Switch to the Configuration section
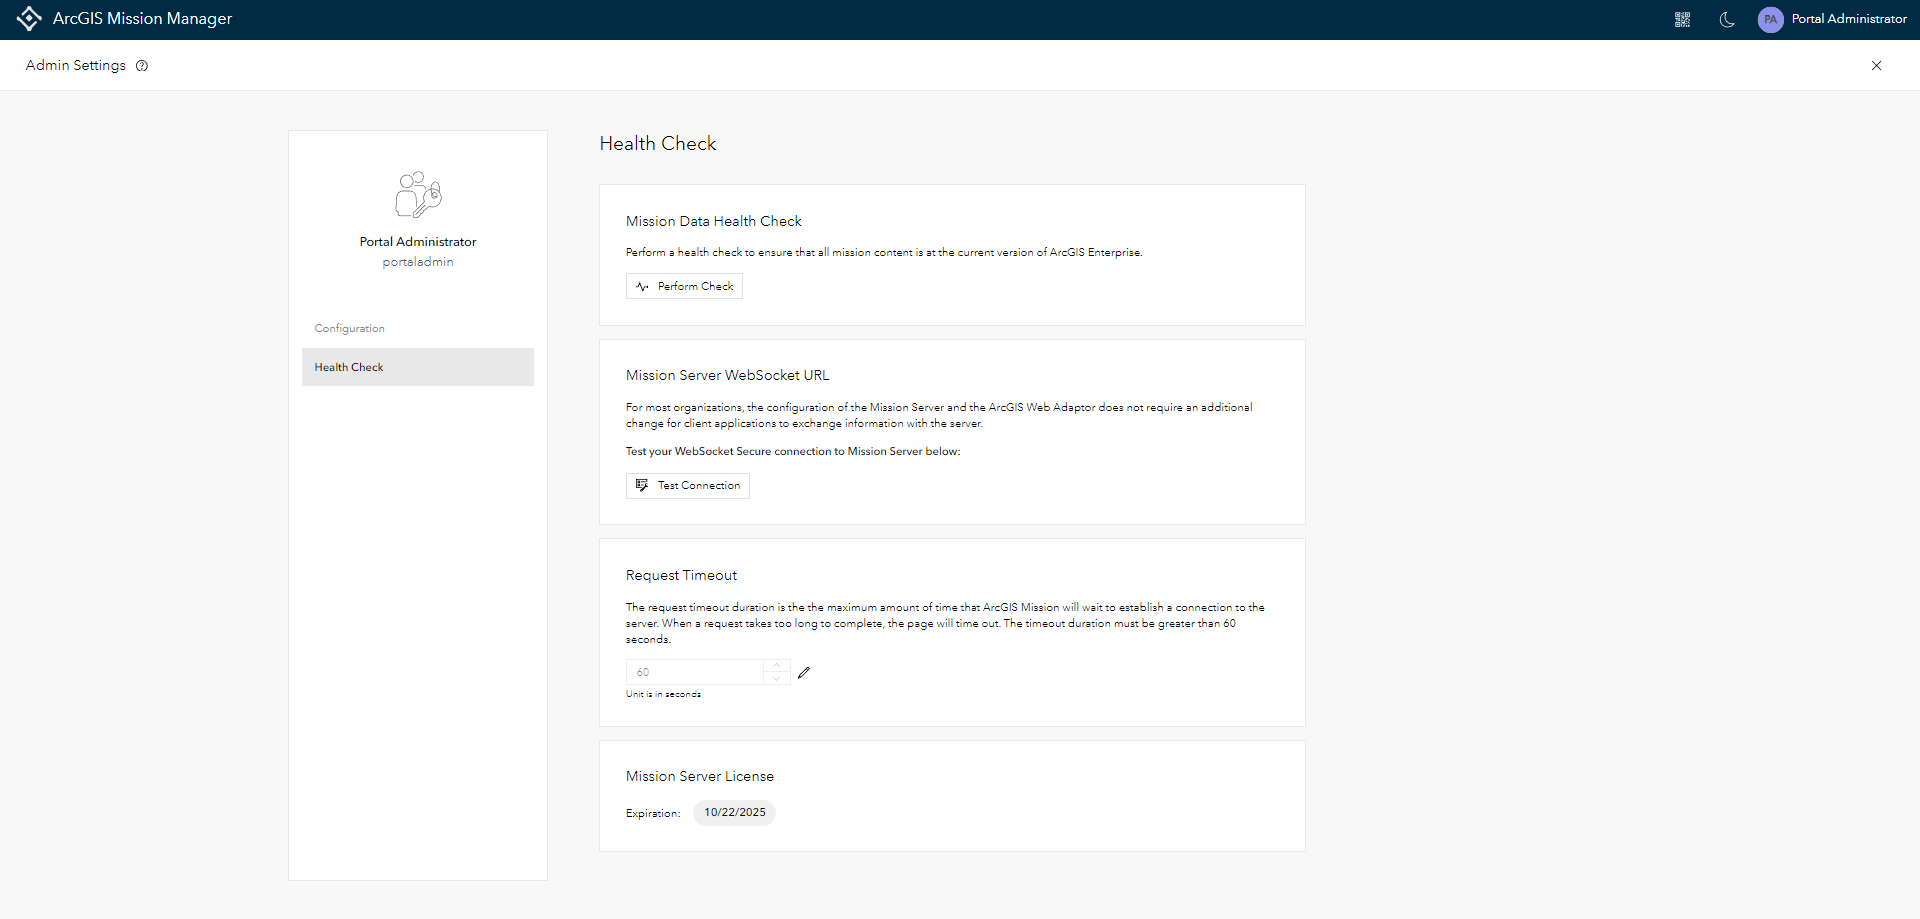Image resolution: width=1920 pixels, height=919 pixels. (349, 329)
